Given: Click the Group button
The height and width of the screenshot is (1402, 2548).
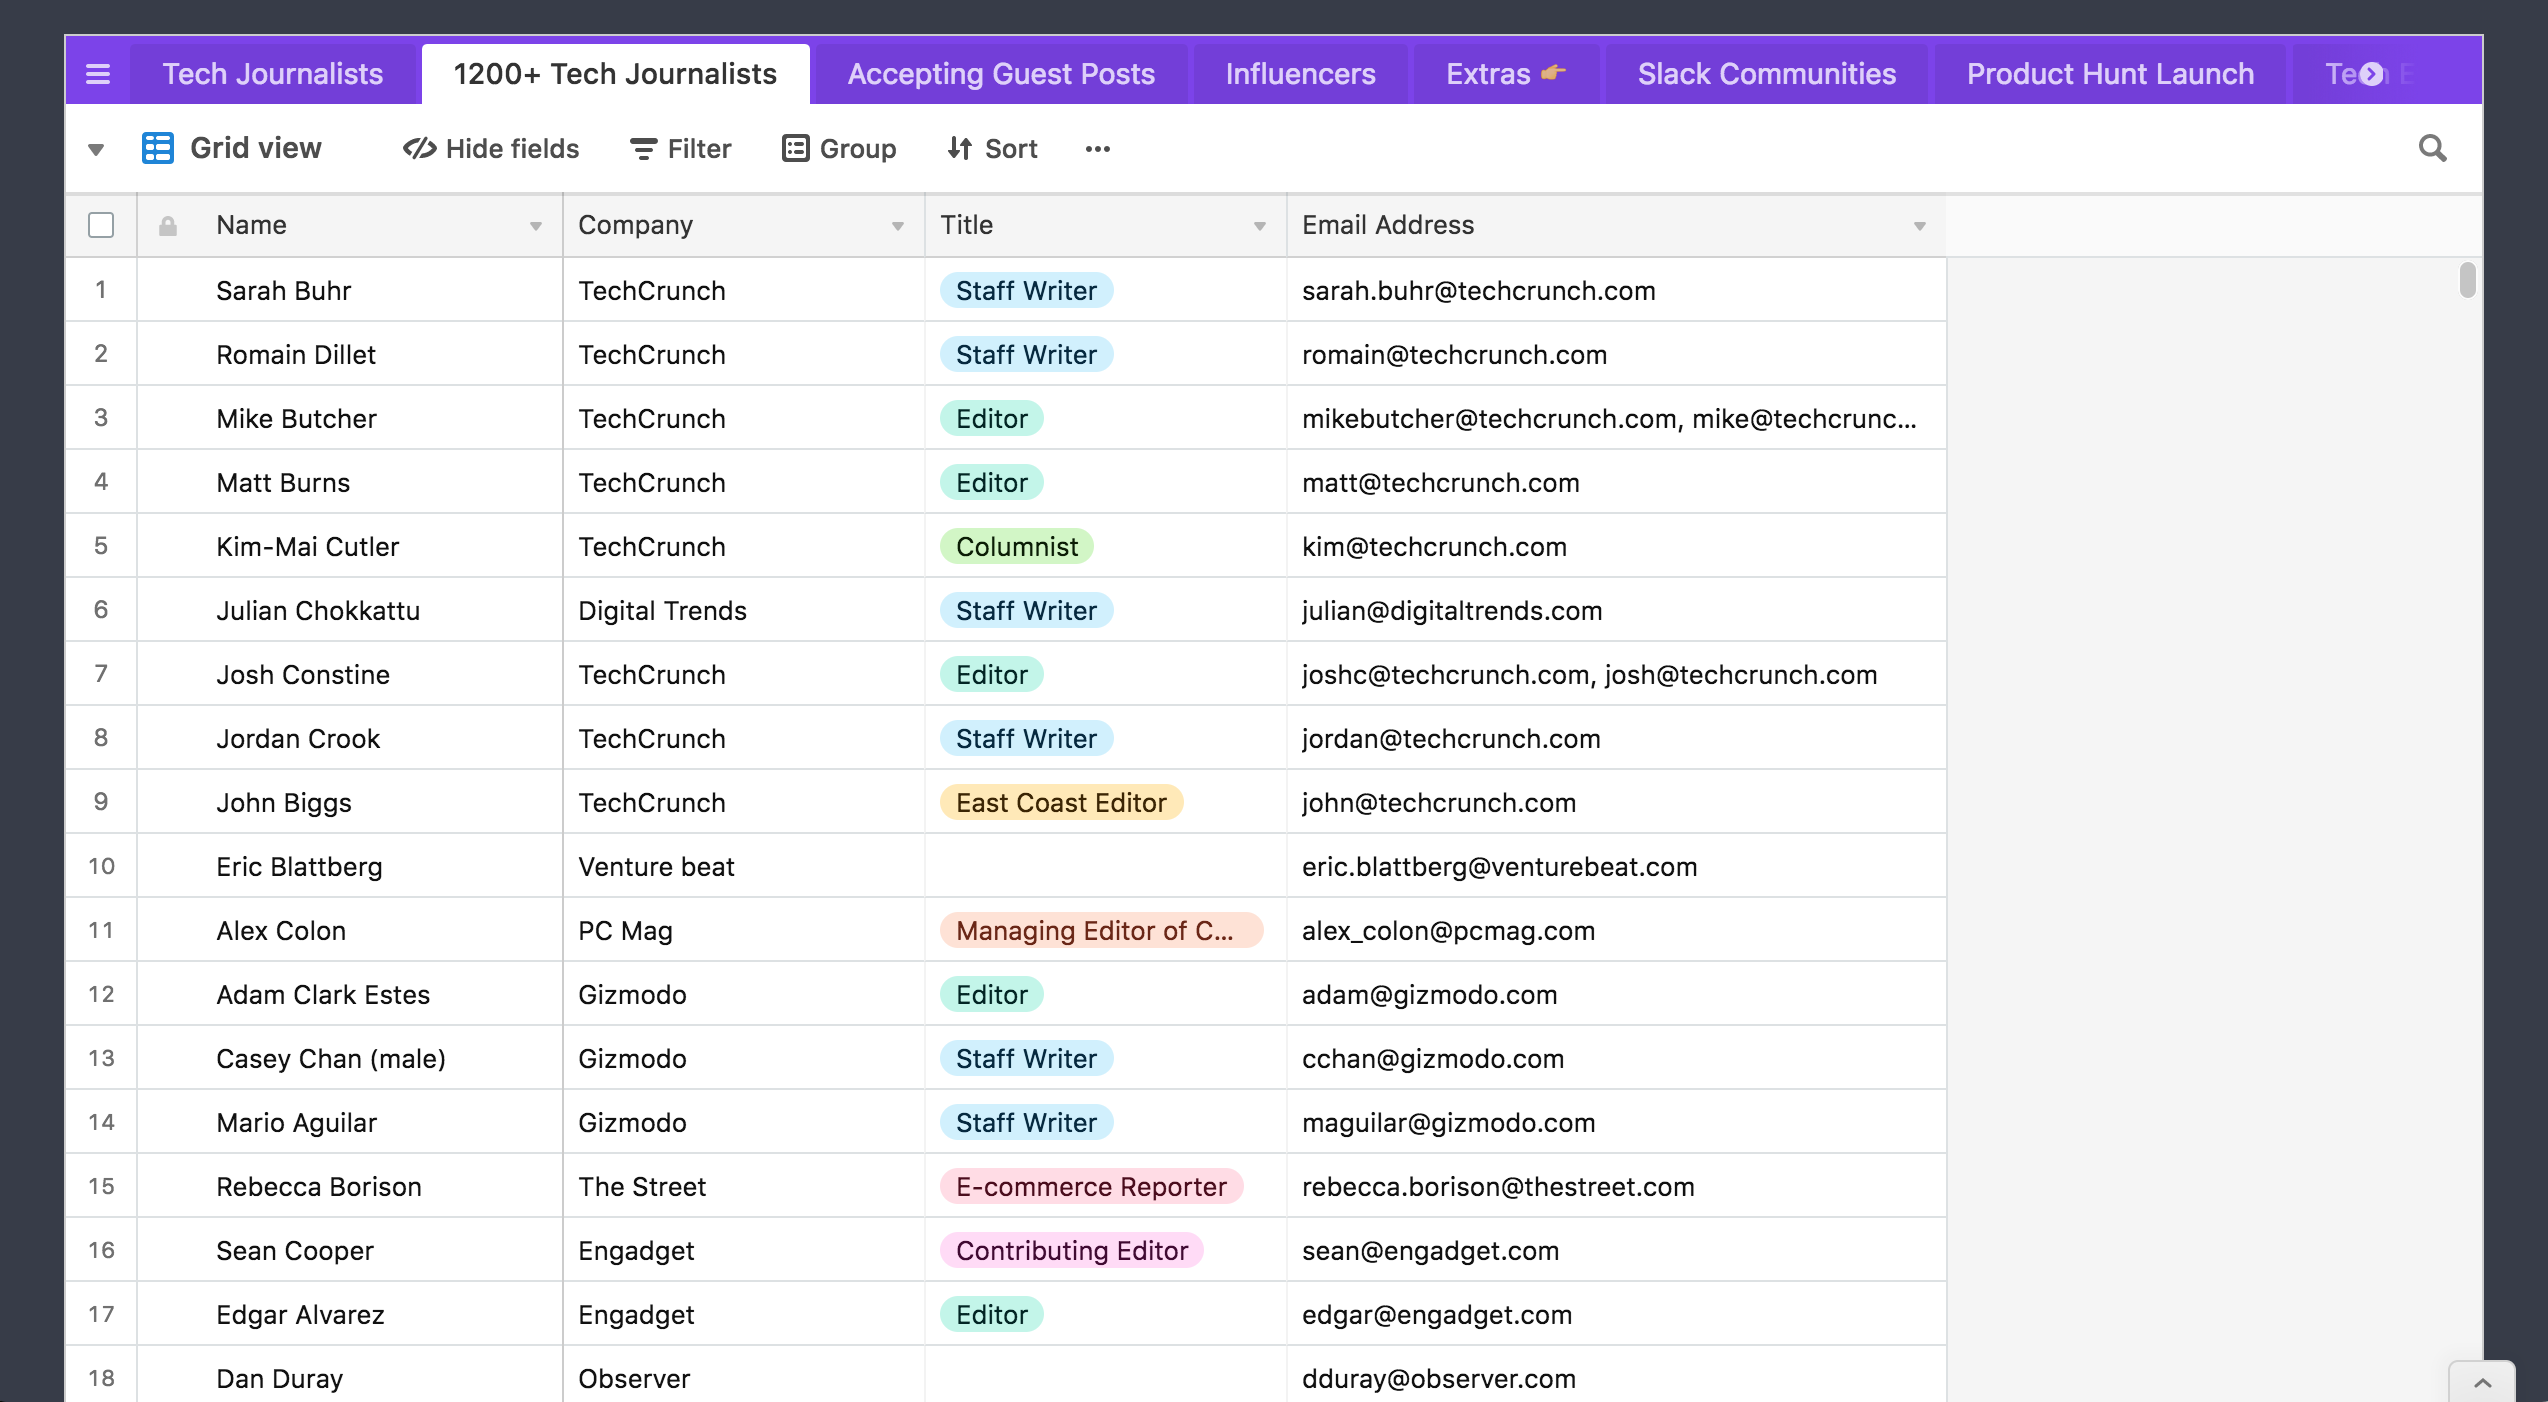Looking at the screenshot, I should pos(839,149).
